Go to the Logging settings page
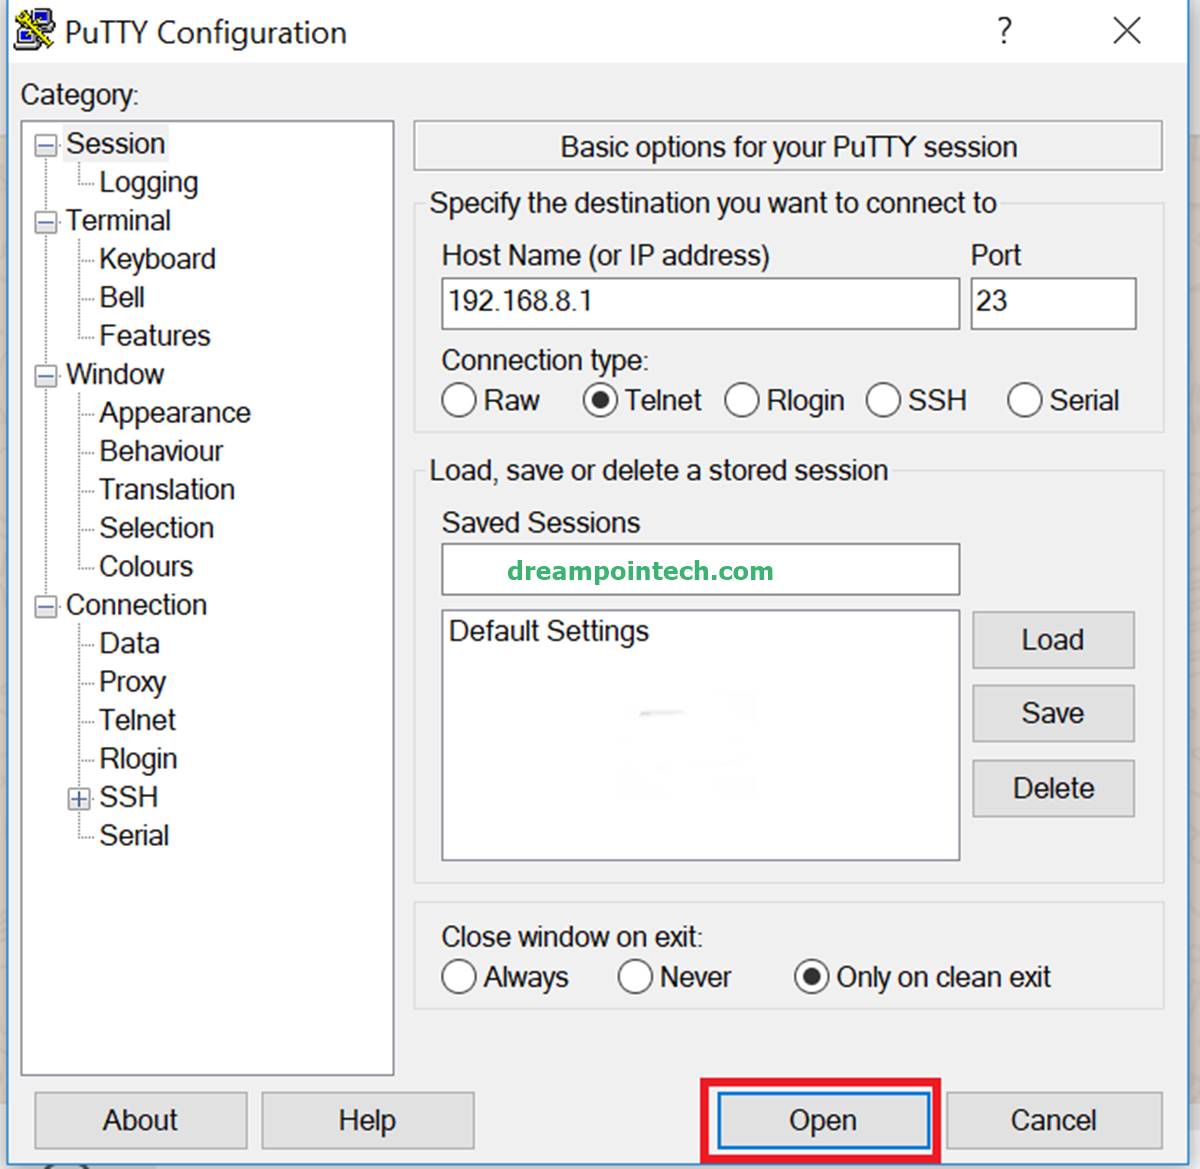 click(x=148, y=182)
